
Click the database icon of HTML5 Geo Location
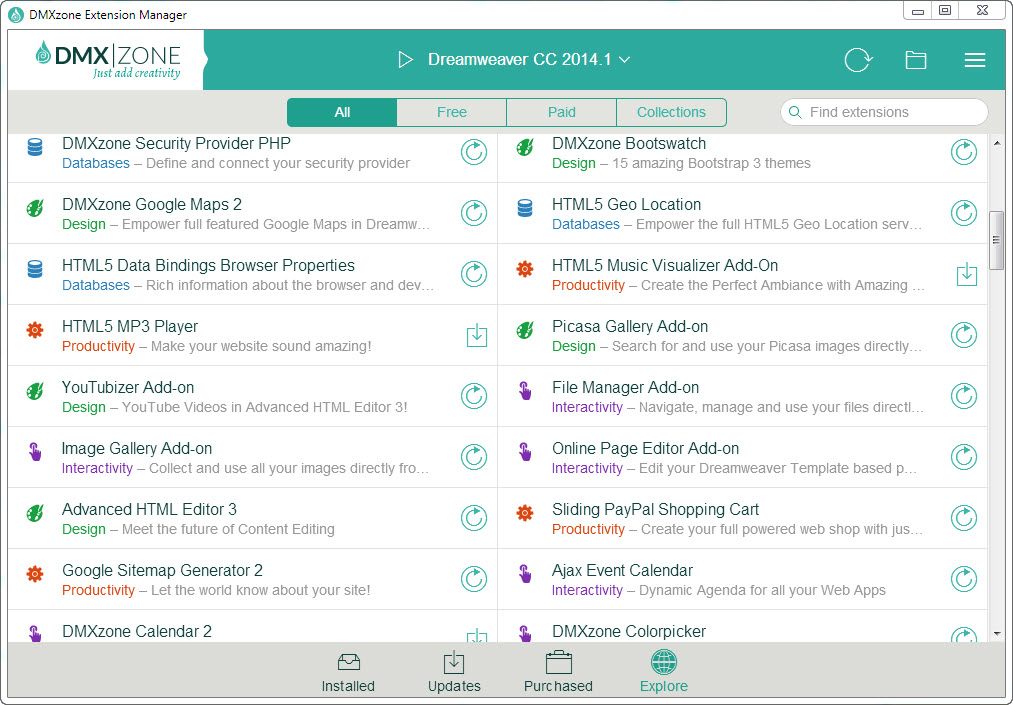point(525,208)
